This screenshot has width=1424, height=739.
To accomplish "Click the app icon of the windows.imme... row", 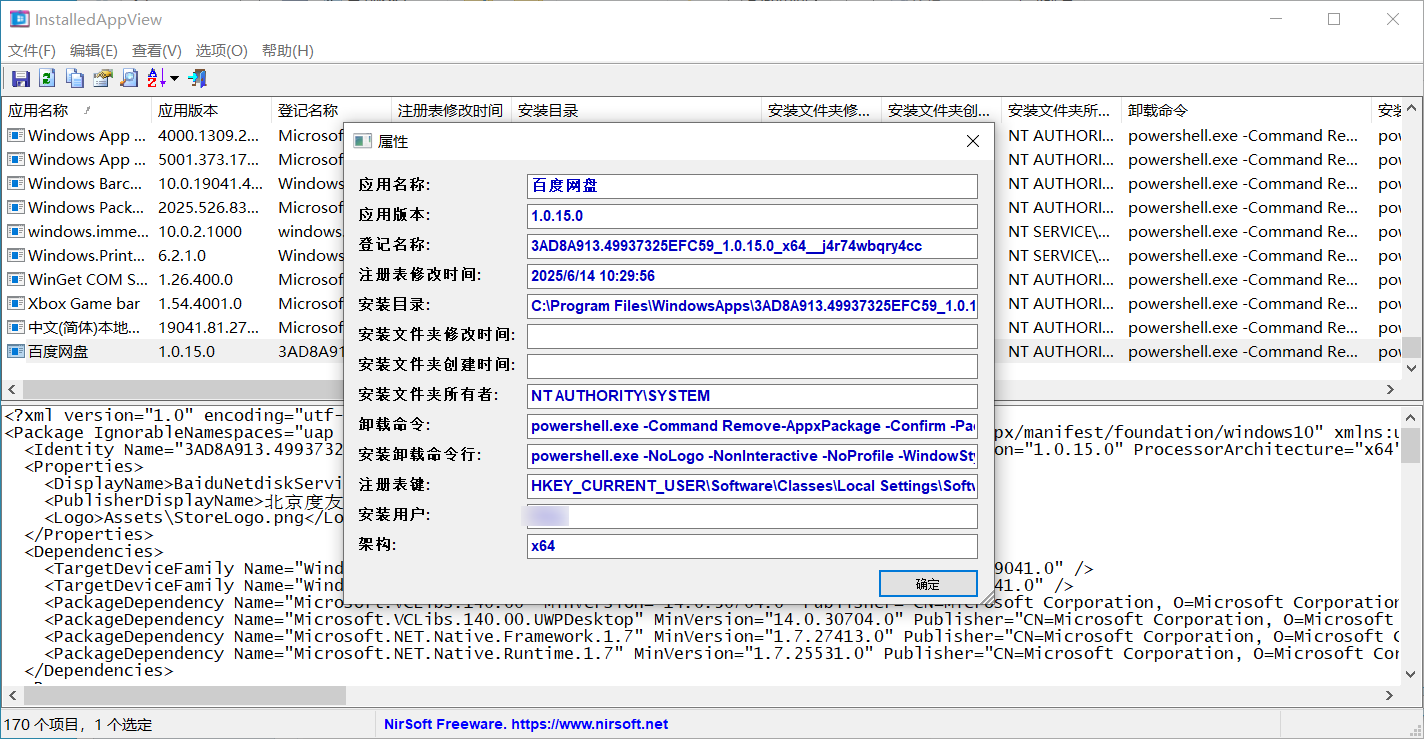I will click(x=16, y=232).
